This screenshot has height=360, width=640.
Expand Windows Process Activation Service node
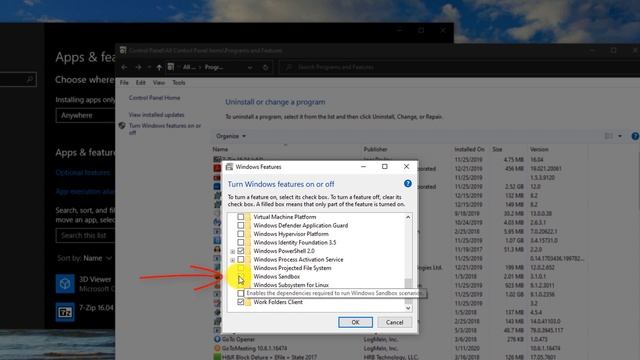(x=233, y=260)
